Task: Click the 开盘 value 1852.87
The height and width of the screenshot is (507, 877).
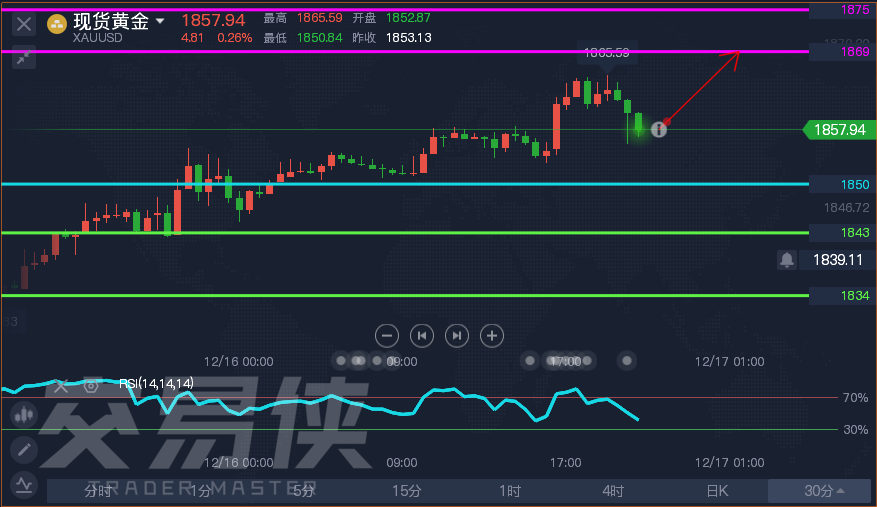Action: [408, 18]
